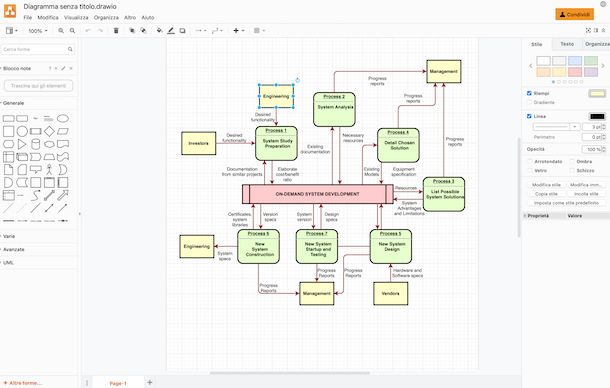Click the Incolla stile button
This screenshot has width=610, height=388.
[x=586, y=194]
